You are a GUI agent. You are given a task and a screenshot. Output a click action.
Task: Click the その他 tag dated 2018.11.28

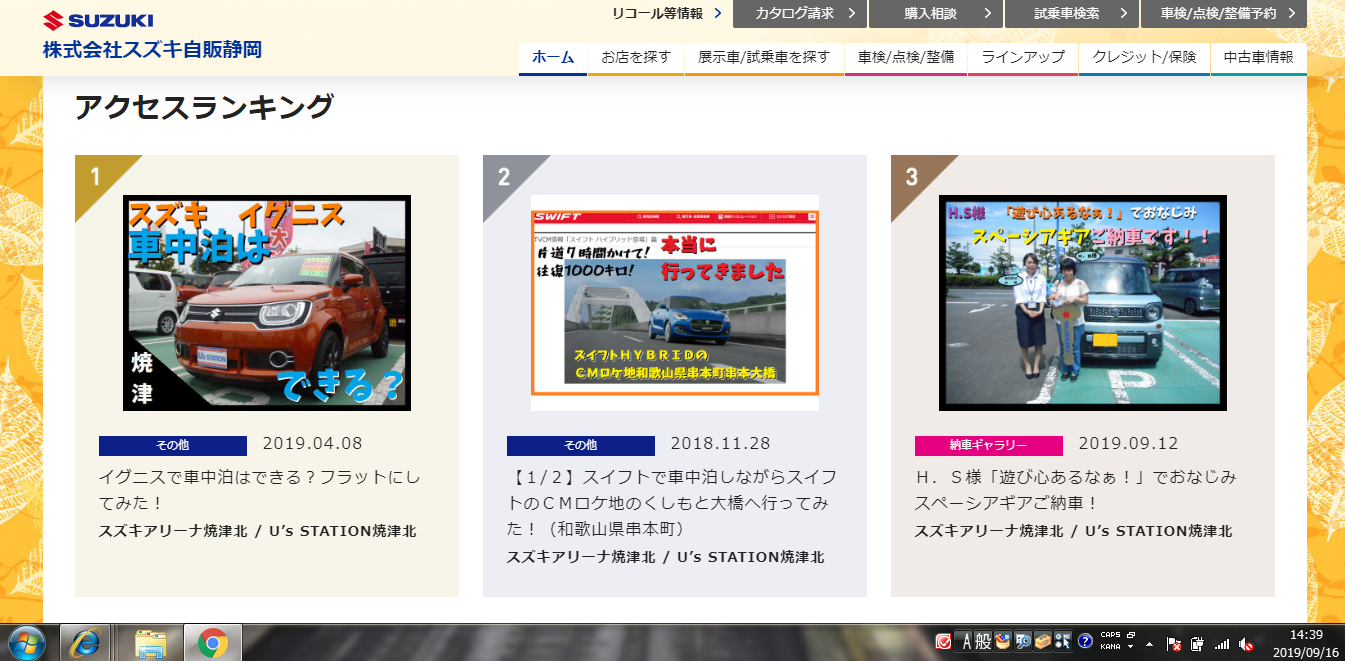pyautogui.click(x=581, y=446)
